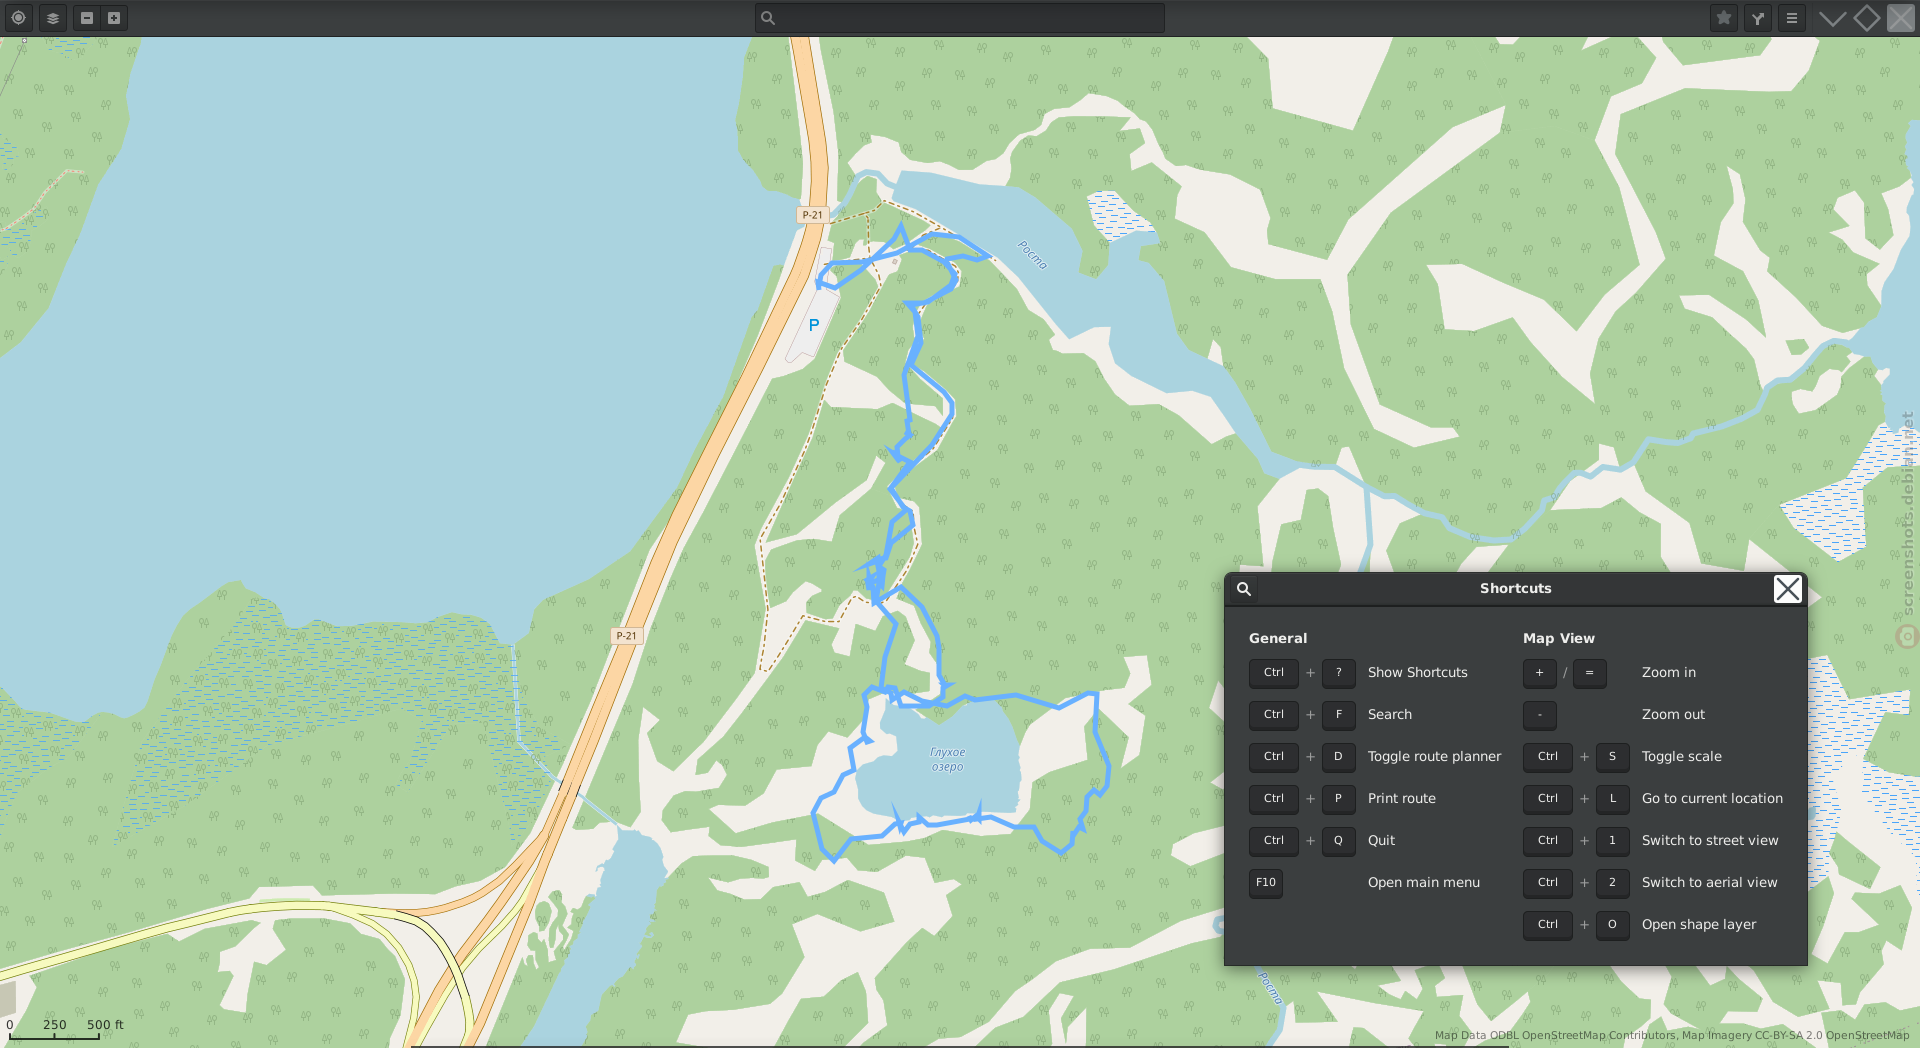Open the favorites star button

point(1724,18)
